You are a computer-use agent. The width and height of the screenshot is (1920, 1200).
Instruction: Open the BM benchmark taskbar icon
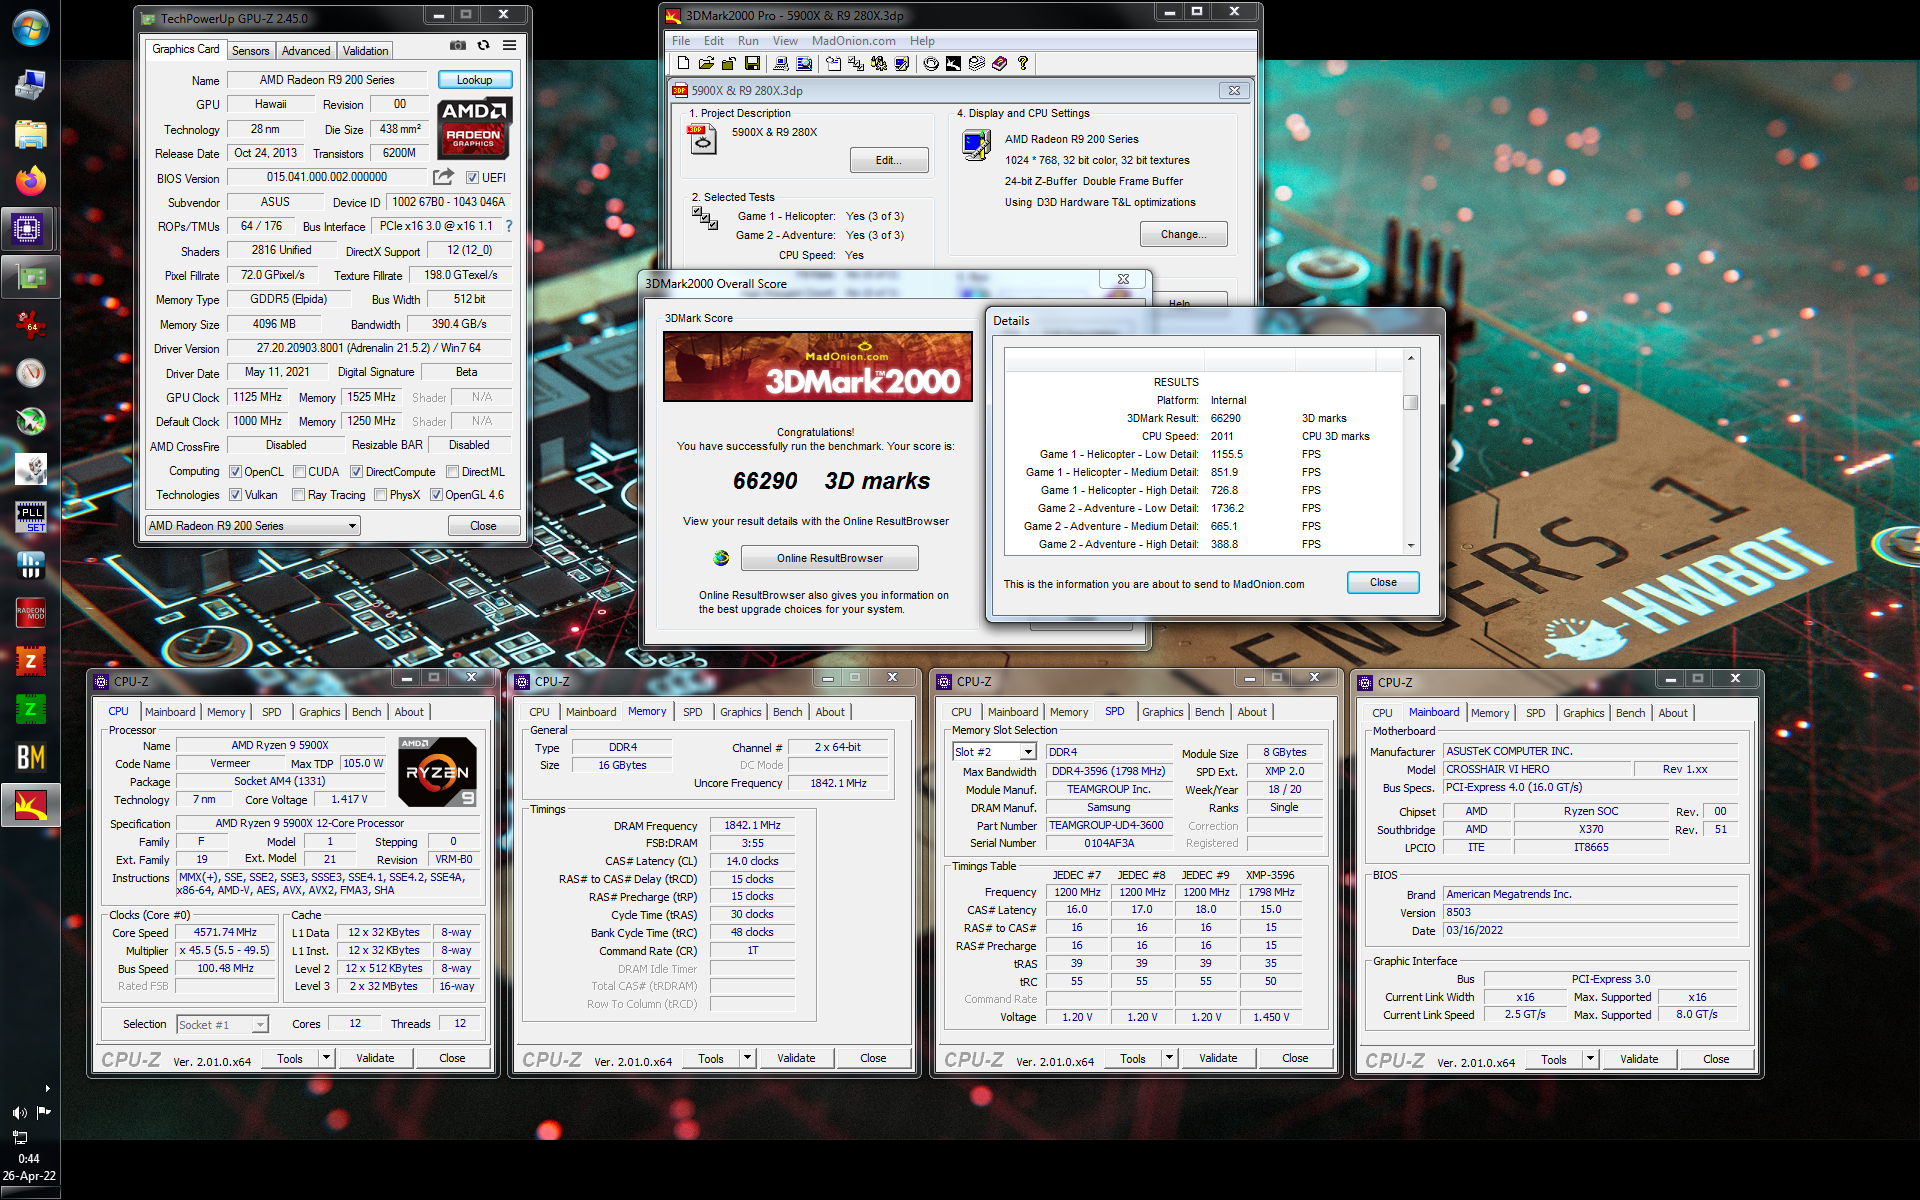pos(30,757)
